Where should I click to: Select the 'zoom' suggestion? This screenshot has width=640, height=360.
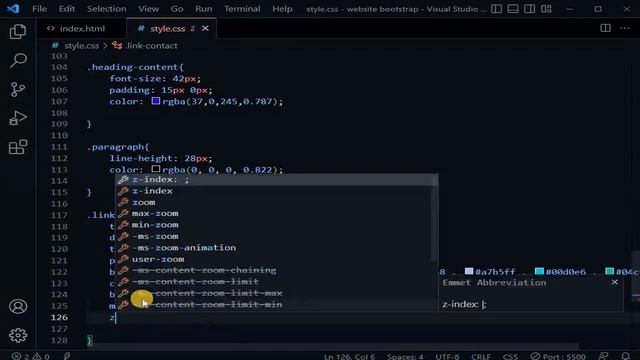[x=277, y=202]
